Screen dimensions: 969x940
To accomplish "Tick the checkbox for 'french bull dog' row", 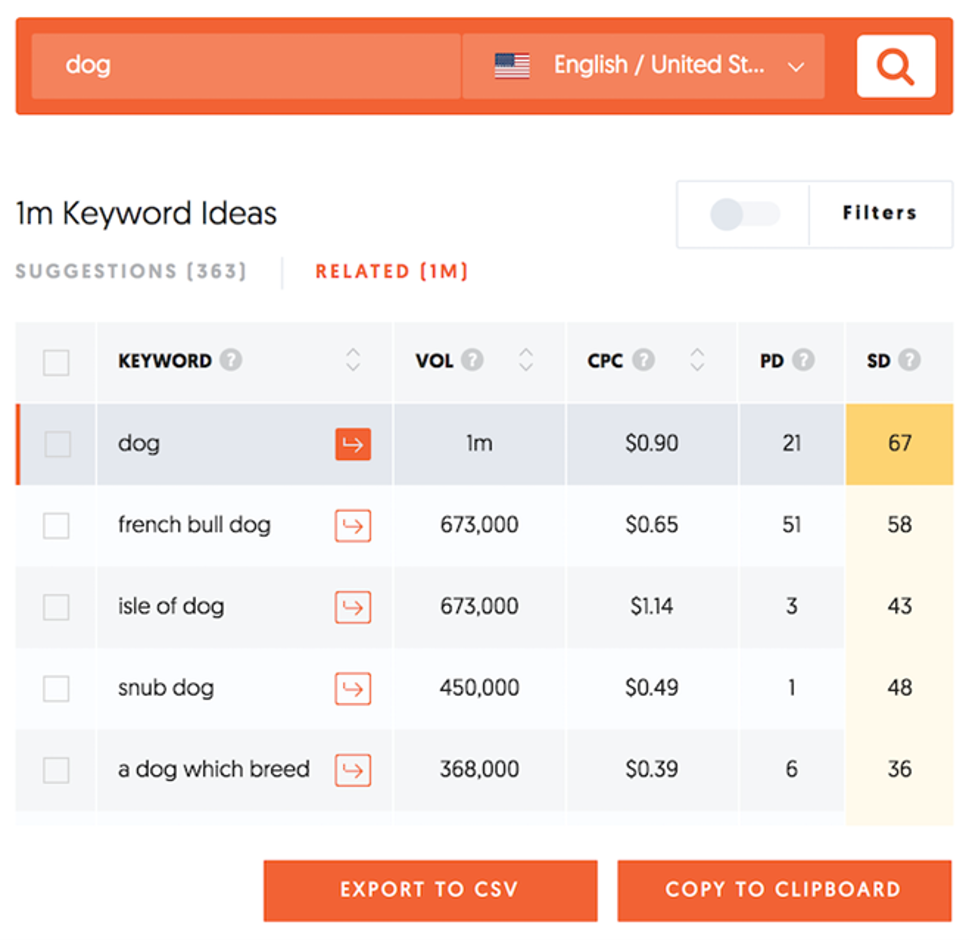I will pos(56,525).
